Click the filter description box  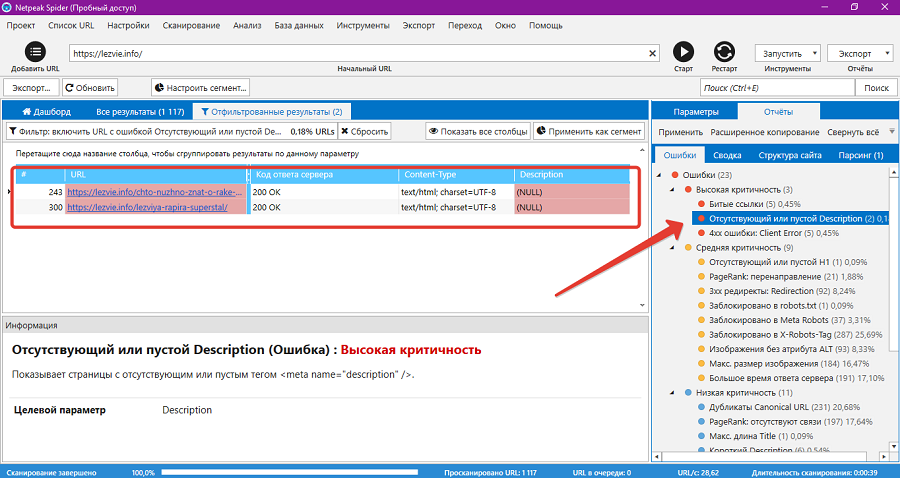[170, 131]
